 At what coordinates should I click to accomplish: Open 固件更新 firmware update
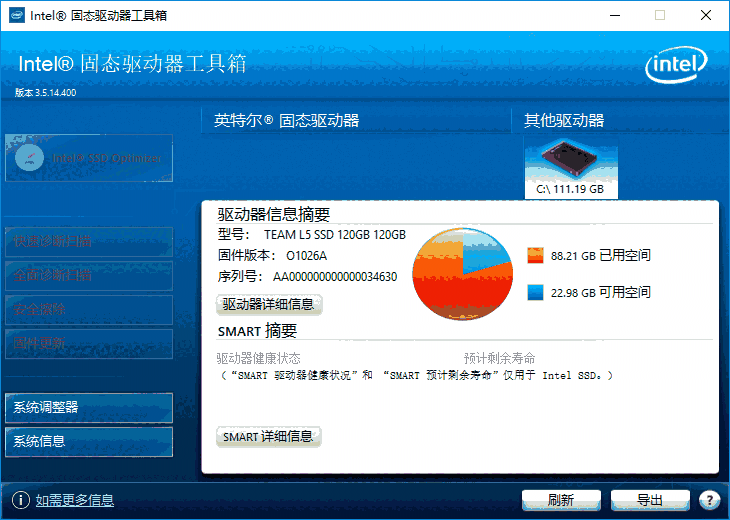[x=89, y=344]
